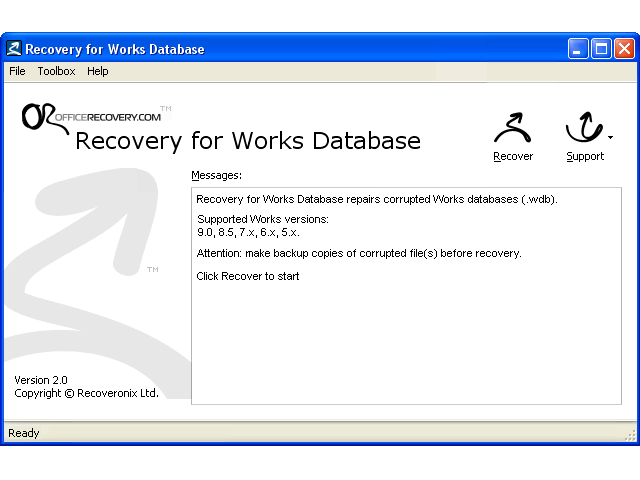Click the "Version 2.0" text
Image resolution: width=640 pixels, height=480 pixels.
pyautogui.click(x=41, y=380)
